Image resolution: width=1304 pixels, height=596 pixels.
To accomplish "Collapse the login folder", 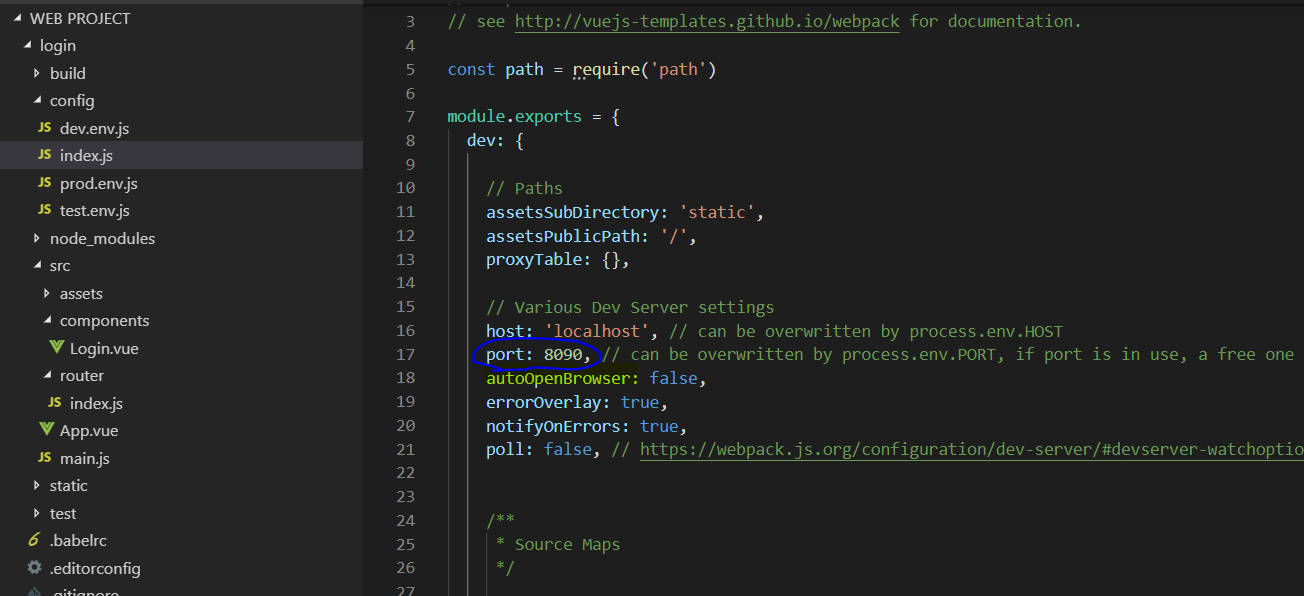I will coord(27,46).
